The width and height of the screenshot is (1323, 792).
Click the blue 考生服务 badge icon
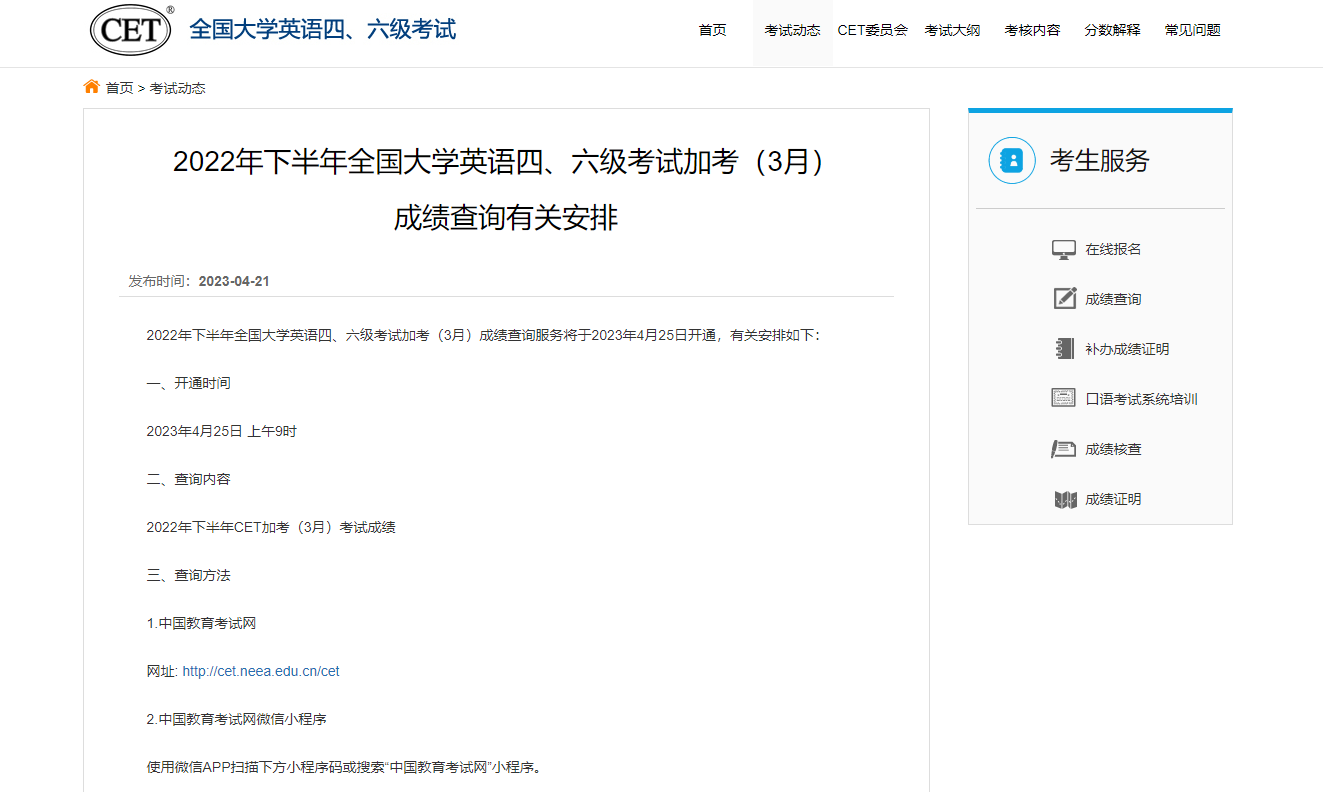[1011, 160]
